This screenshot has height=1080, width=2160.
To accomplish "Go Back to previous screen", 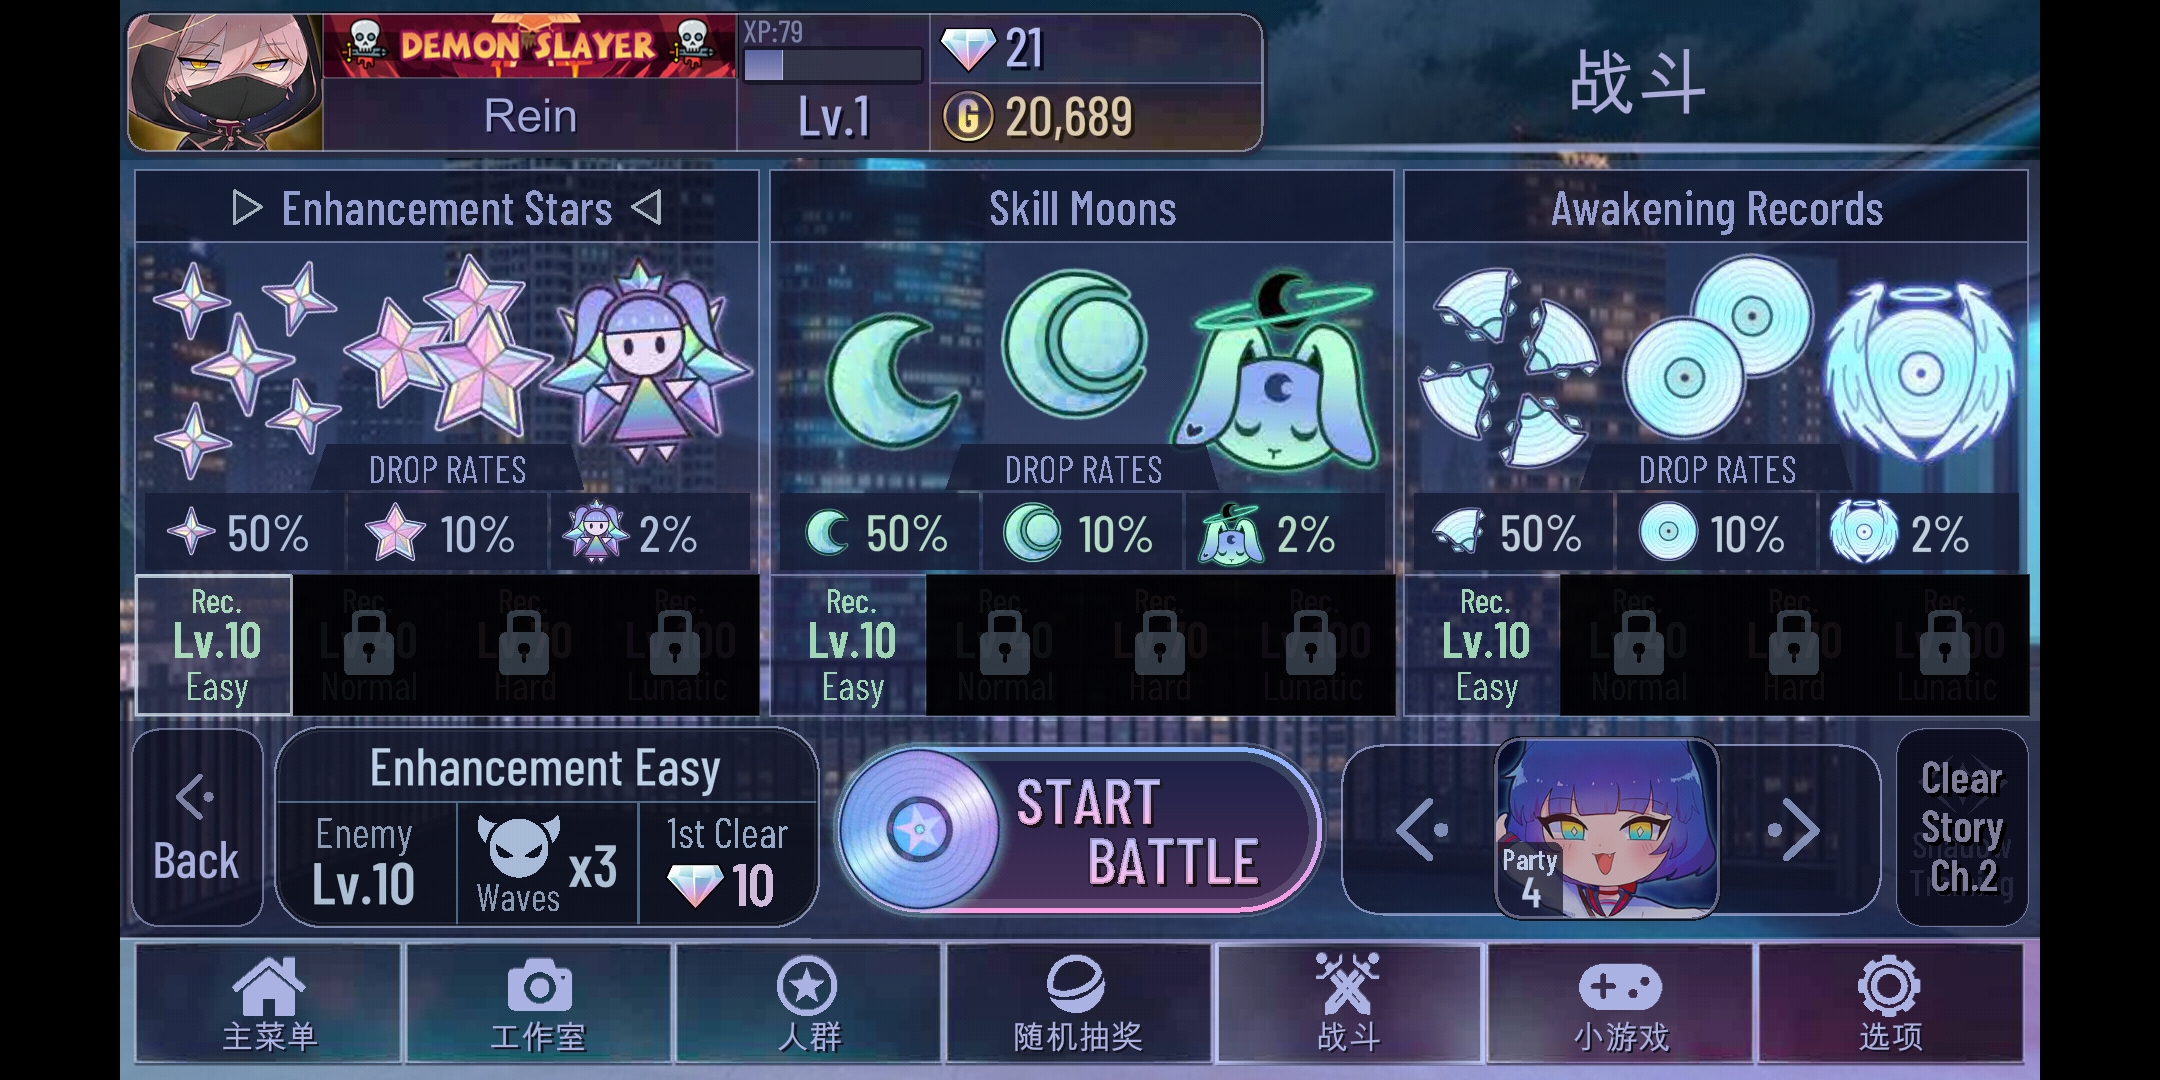I will click(x=197, y=827).
